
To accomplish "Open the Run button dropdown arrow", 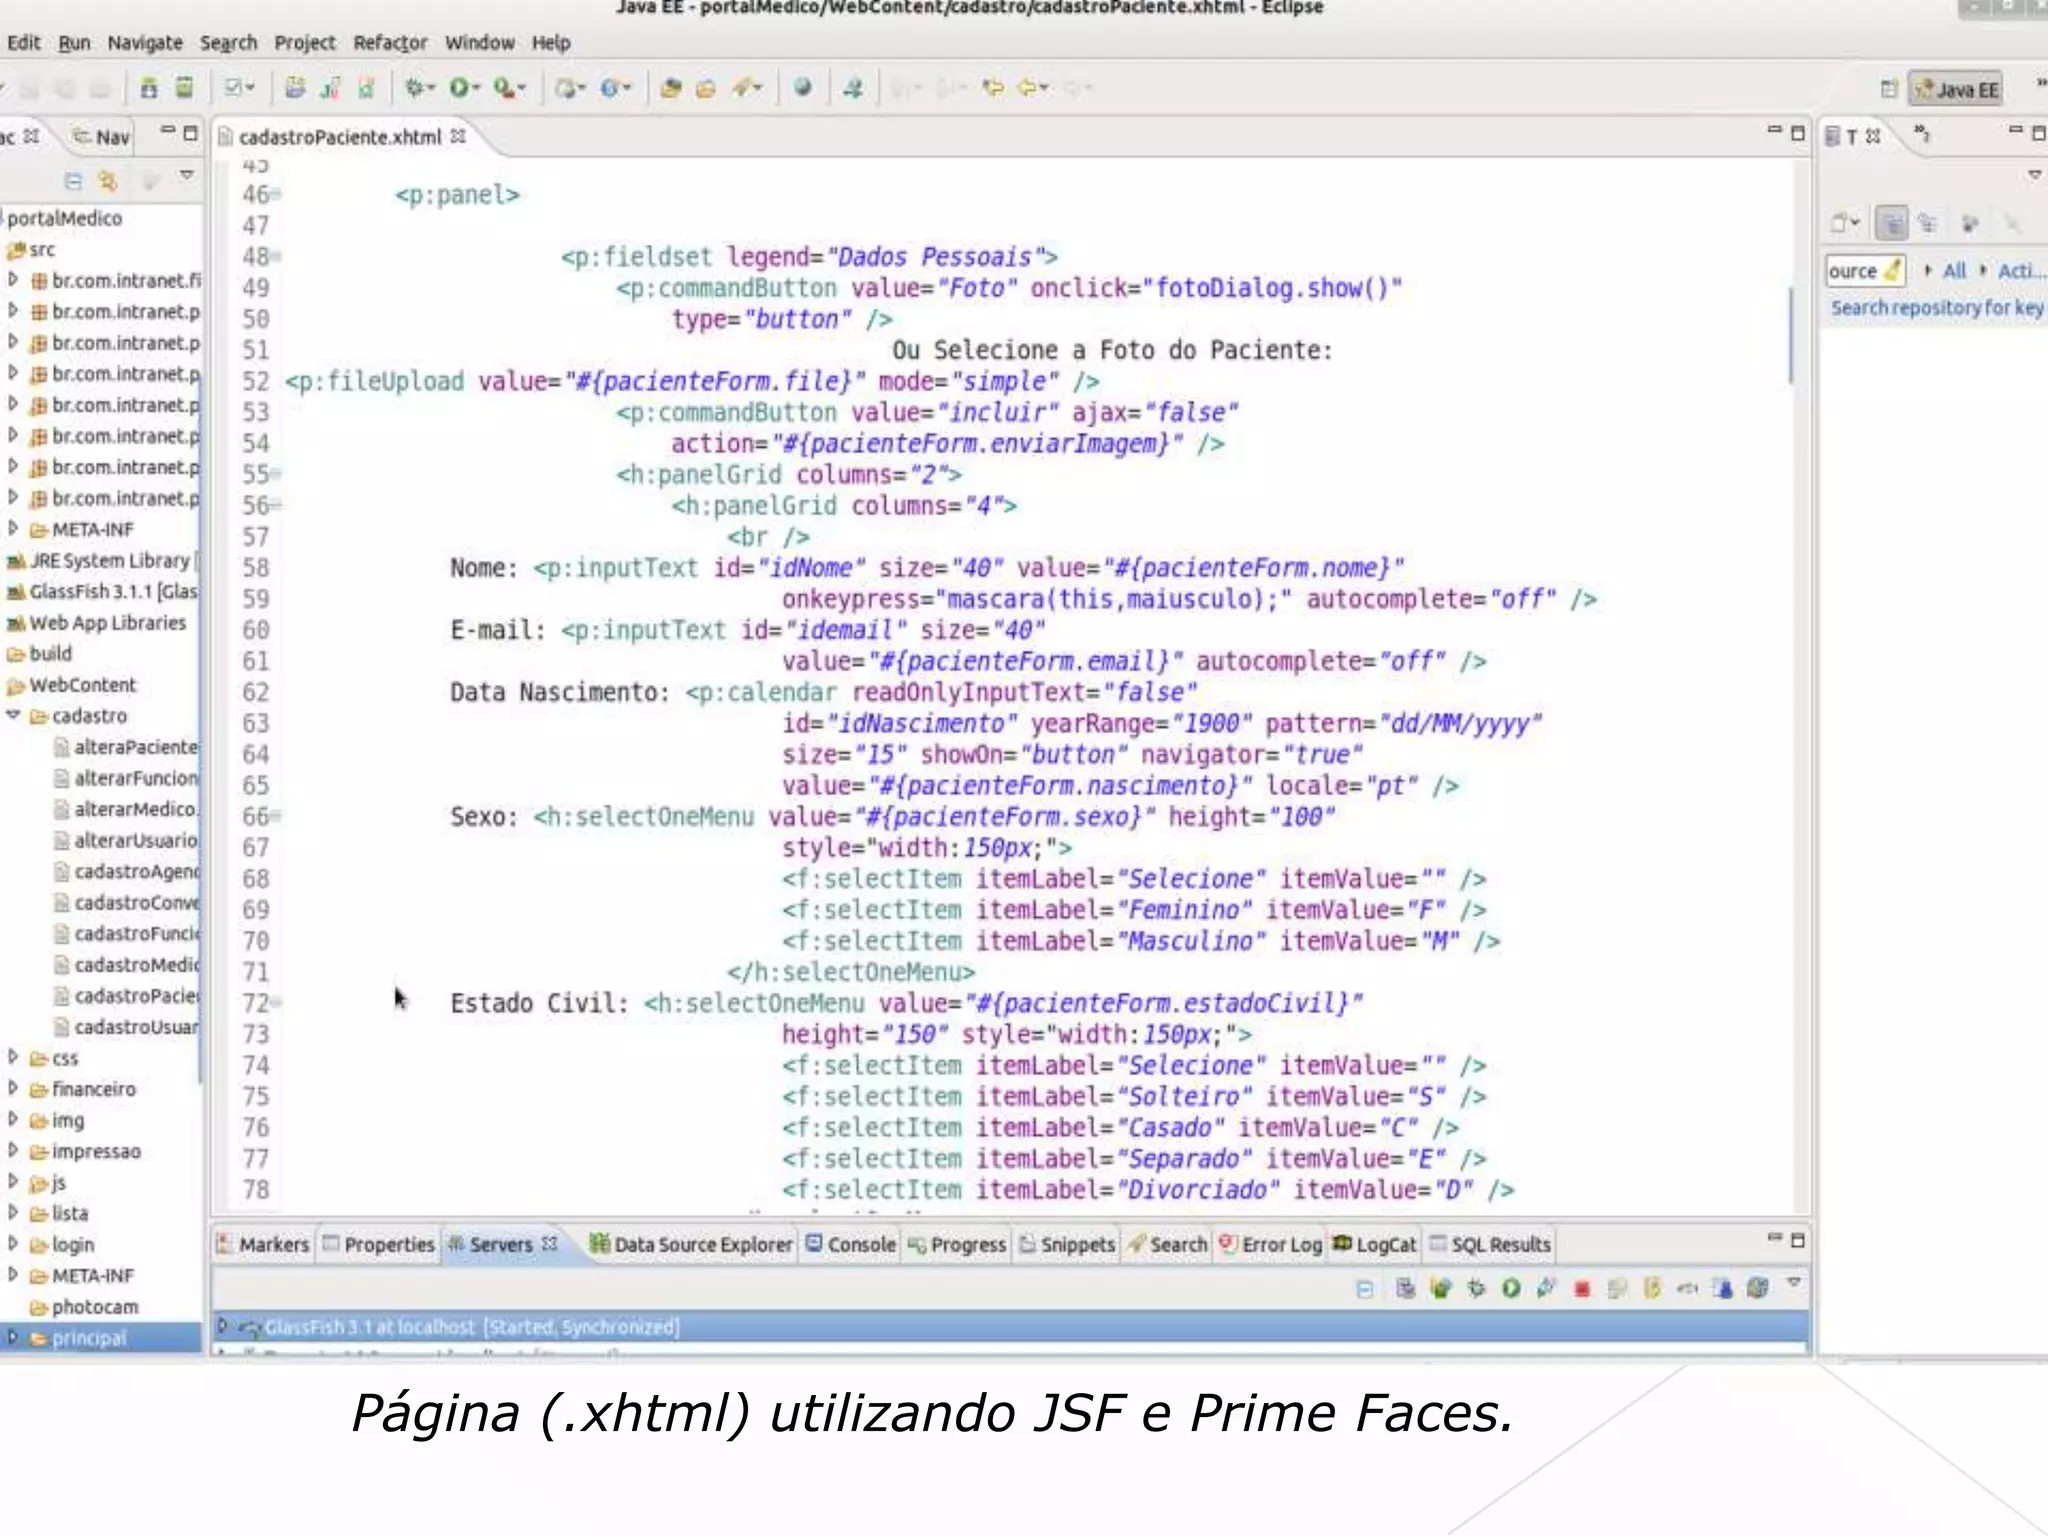I will coord(477,89).
